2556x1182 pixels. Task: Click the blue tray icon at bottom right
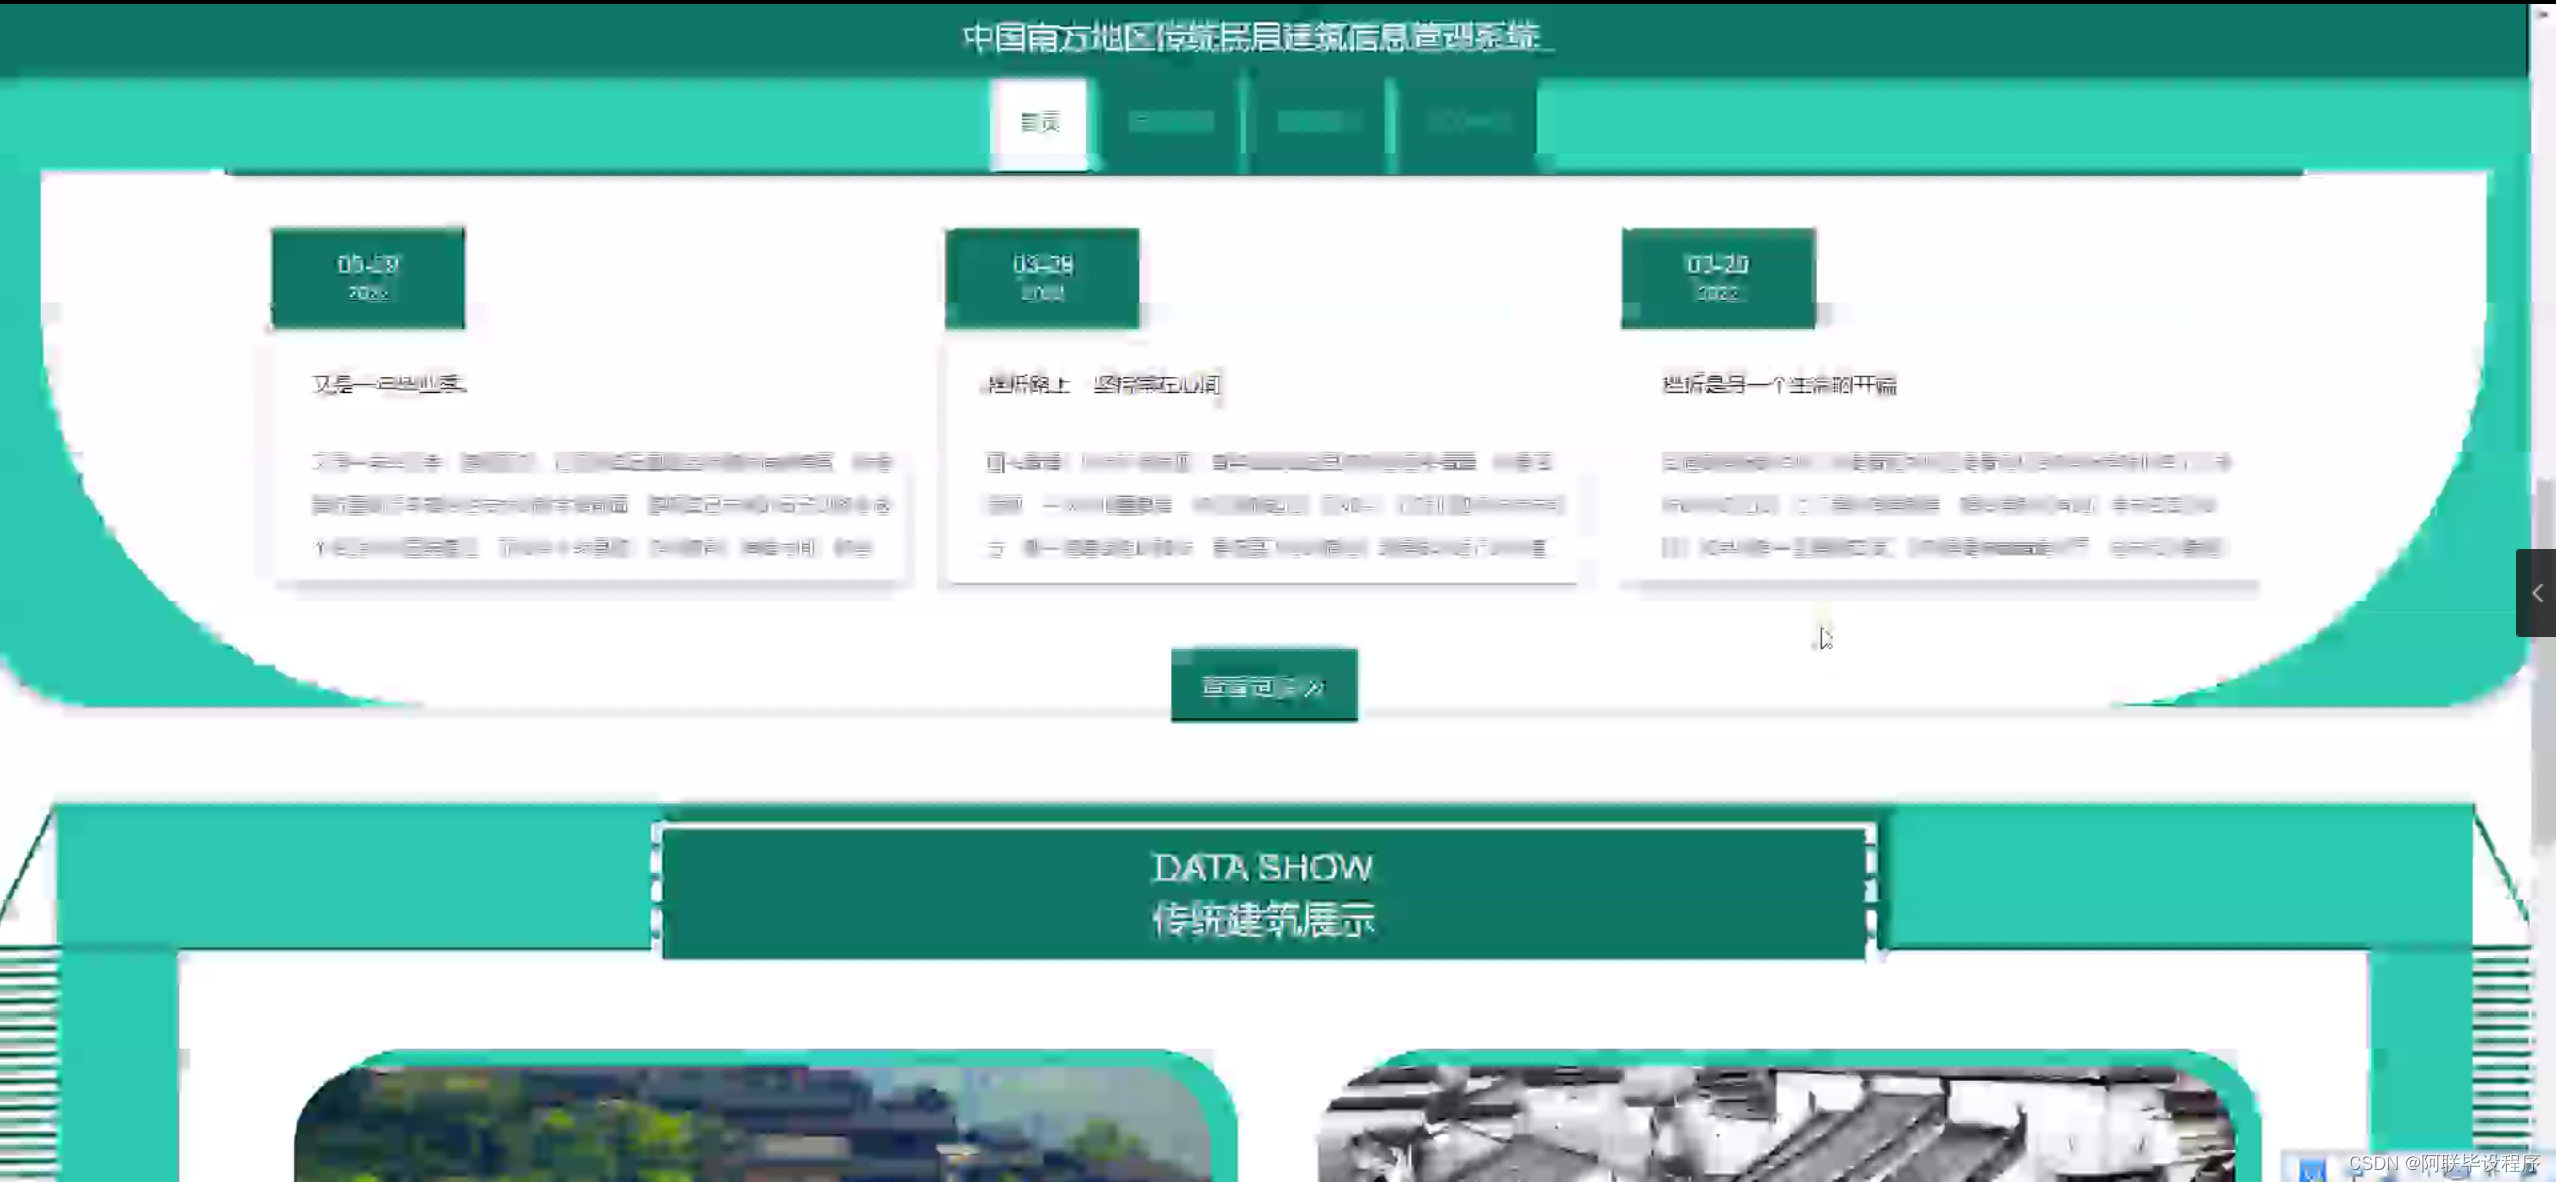pyautogui.click(x=2311, y=1168)
